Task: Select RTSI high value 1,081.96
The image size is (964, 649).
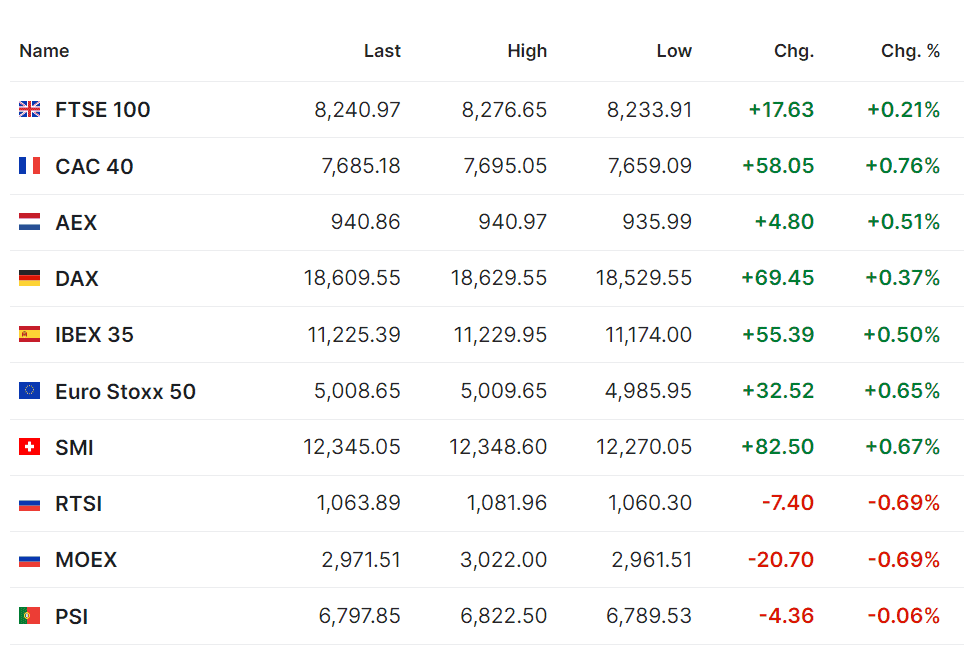Action: (507, 503)
